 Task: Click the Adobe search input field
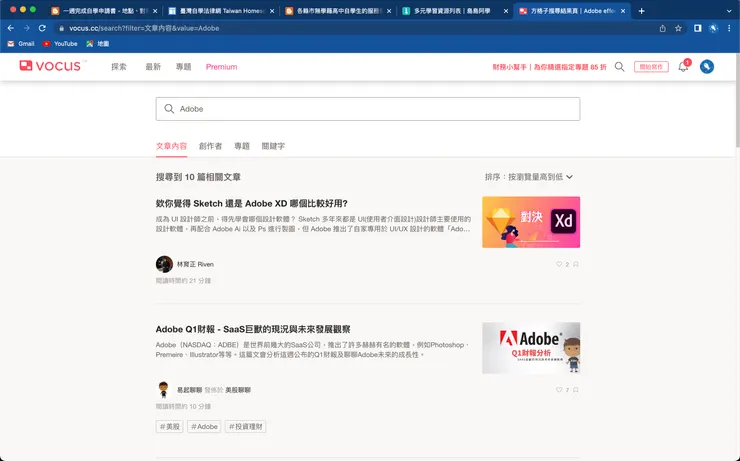pos(368,109)
